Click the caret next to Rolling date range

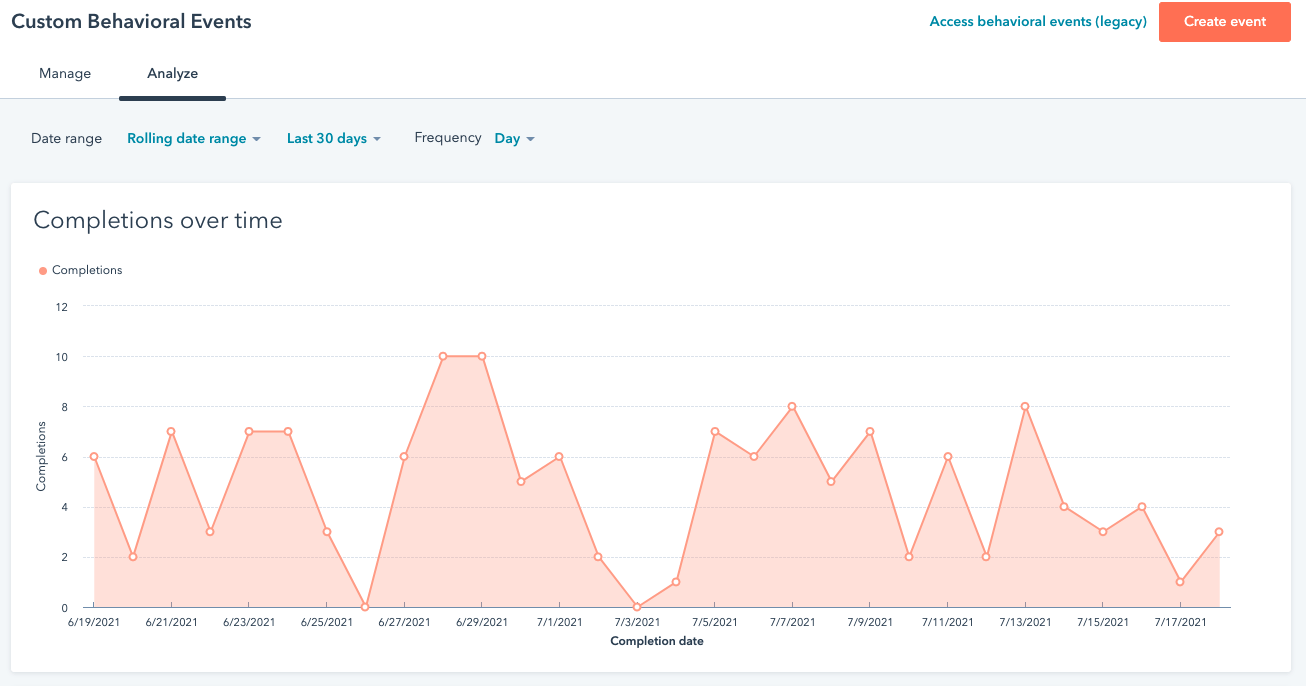258,138
